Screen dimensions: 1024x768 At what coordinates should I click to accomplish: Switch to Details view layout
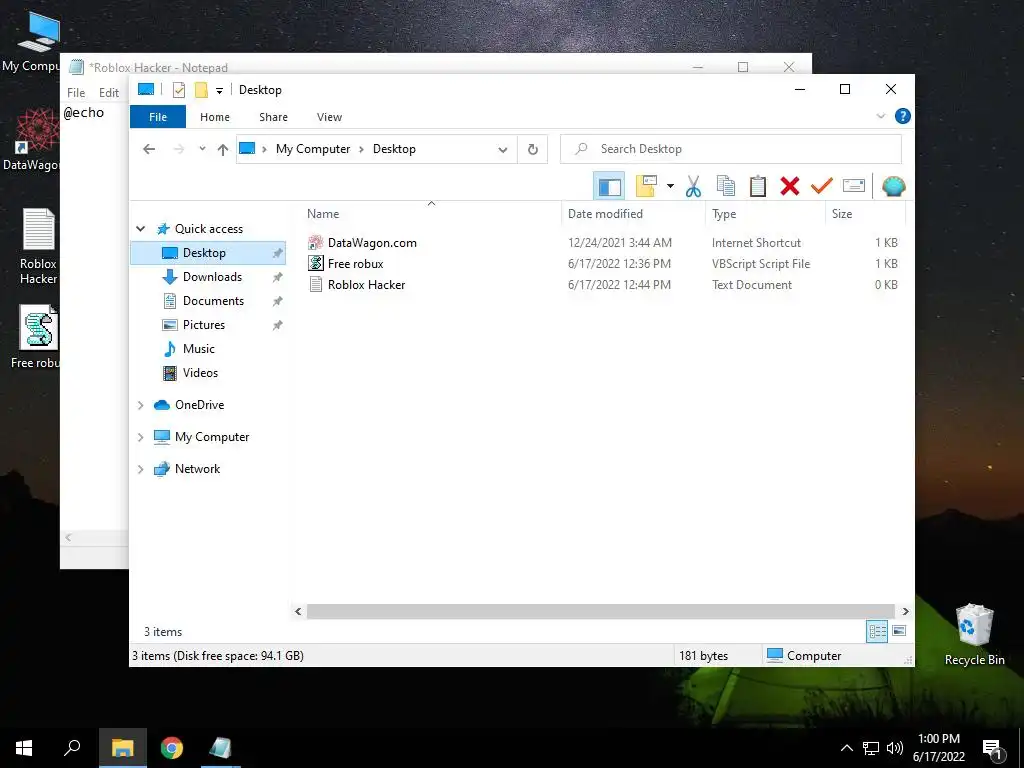[x=877, y=631]
